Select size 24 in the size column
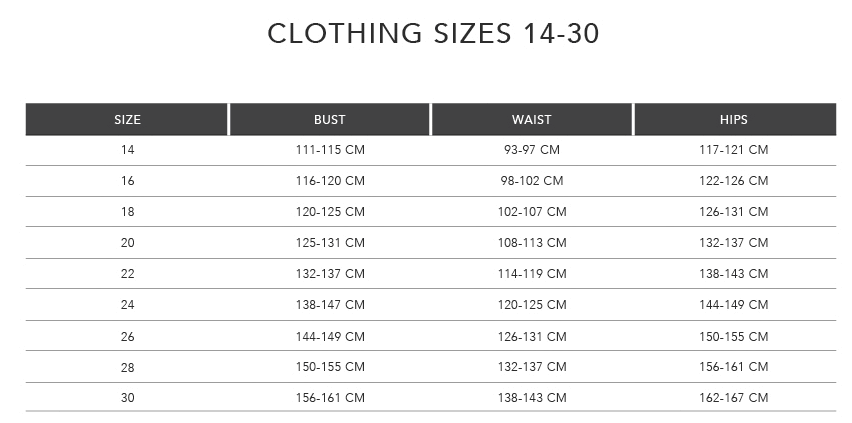This screenshot has width=852, height=423. (127, 305)
